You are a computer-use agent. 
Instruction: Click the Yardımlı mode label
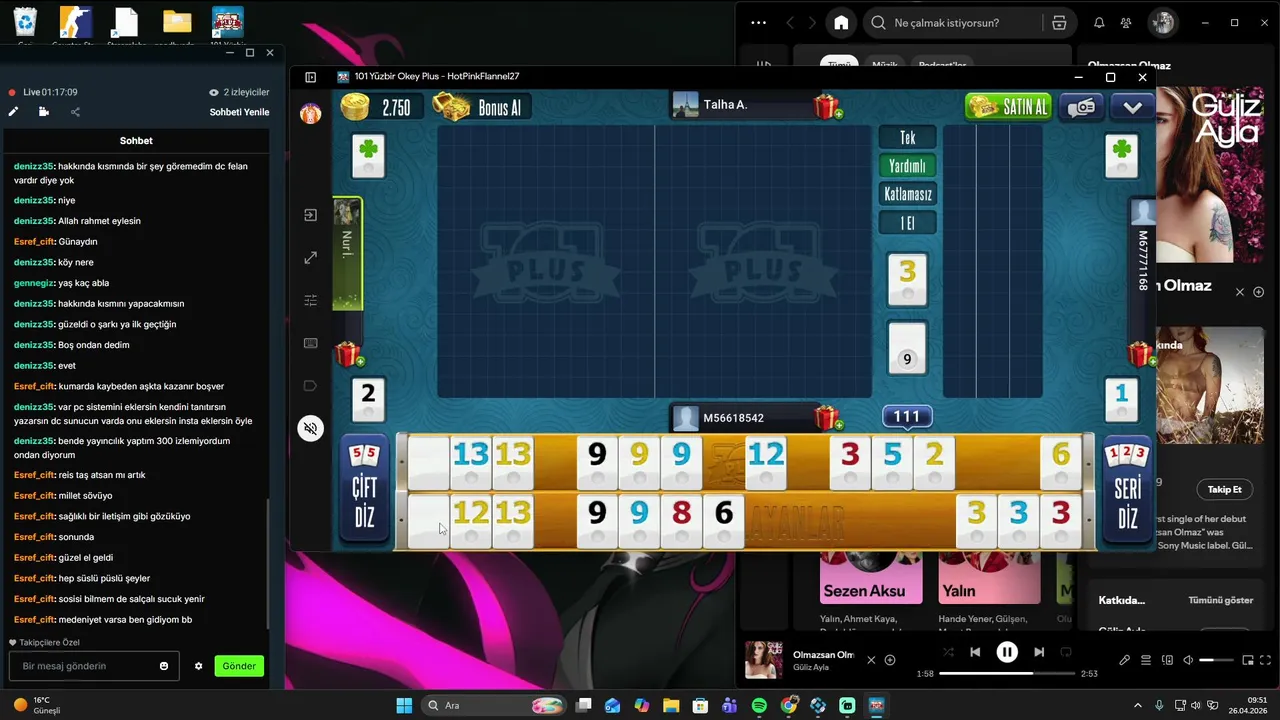pos(907,166)
